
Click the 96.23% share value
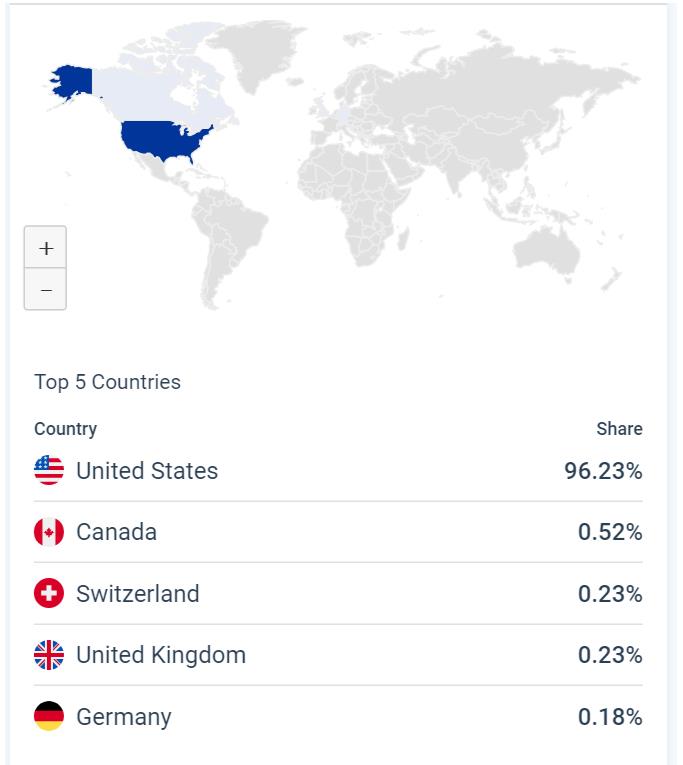point(603,471)
